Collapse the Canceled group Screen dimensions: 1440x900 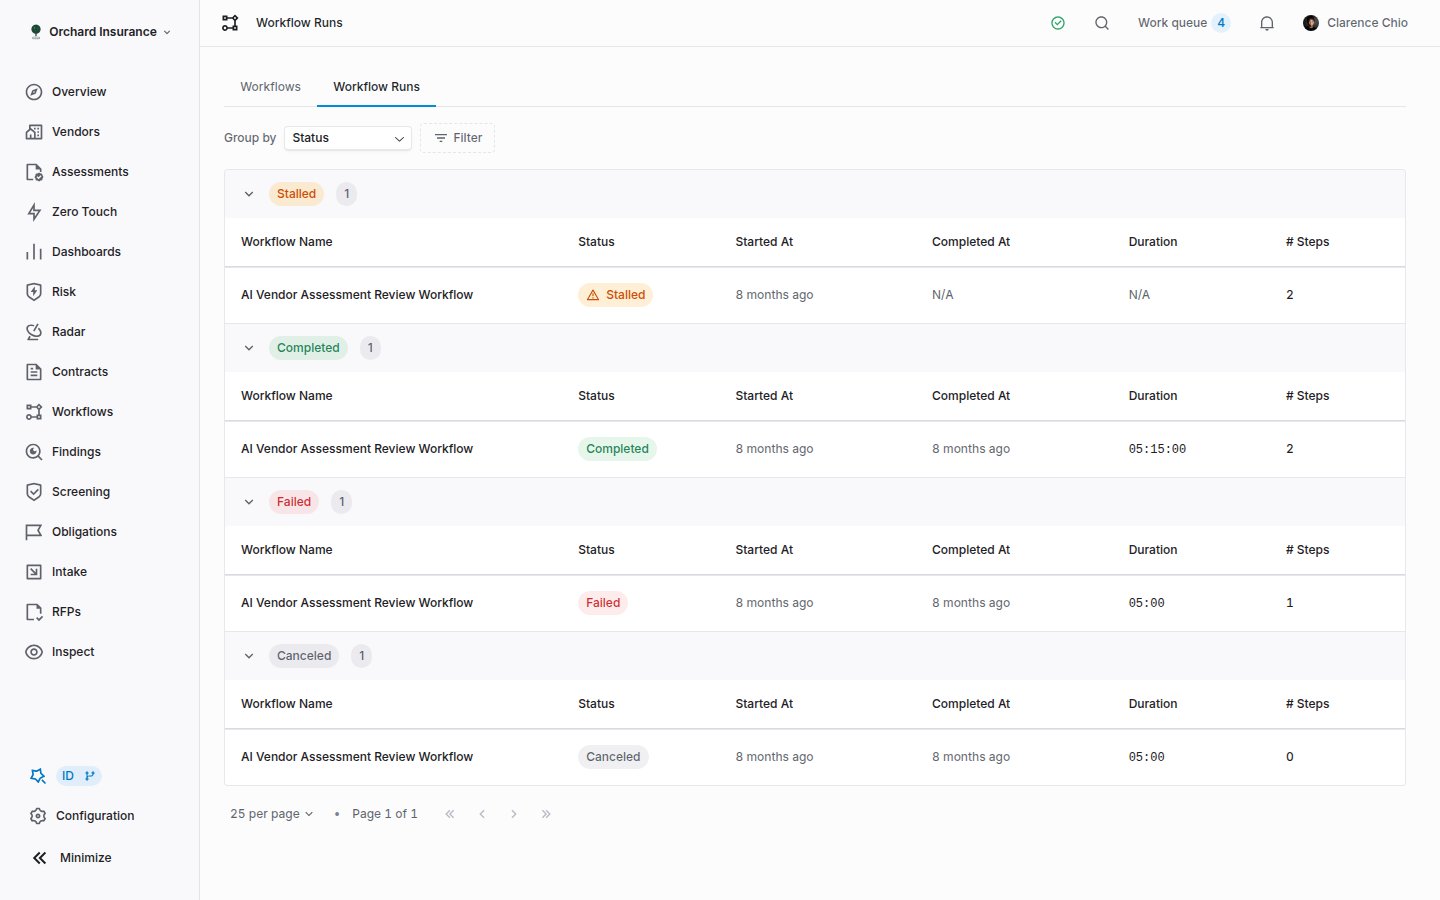[x=249, y=656]
